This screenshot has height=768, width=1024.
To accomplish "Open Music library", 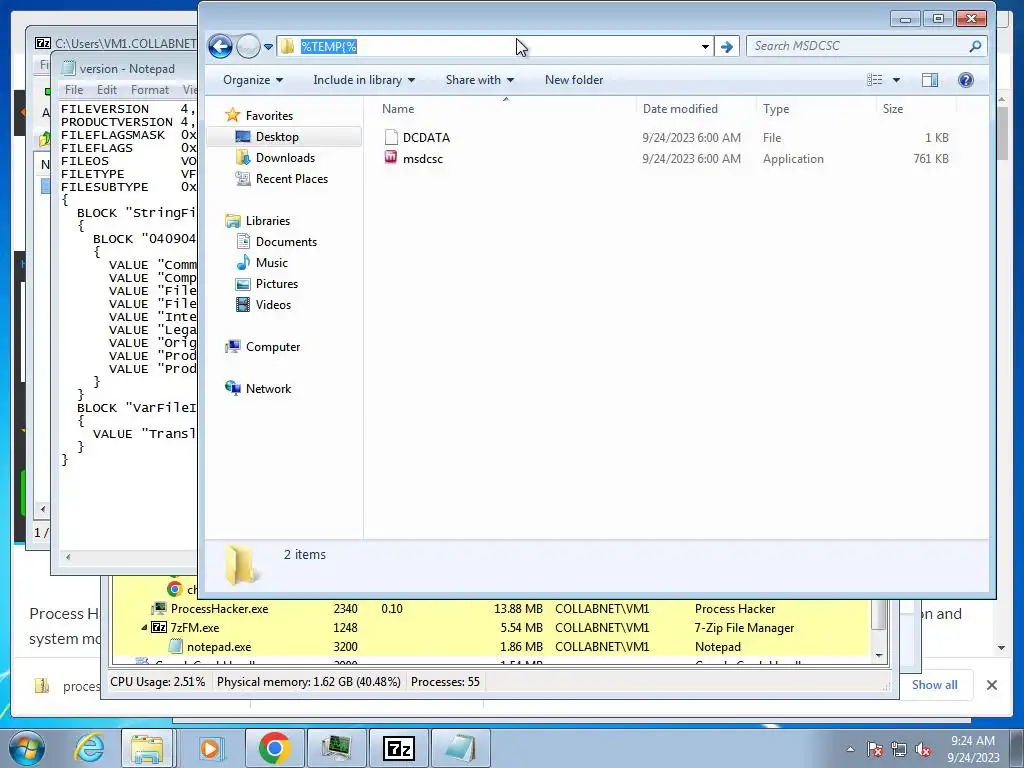I will (272, 263).
